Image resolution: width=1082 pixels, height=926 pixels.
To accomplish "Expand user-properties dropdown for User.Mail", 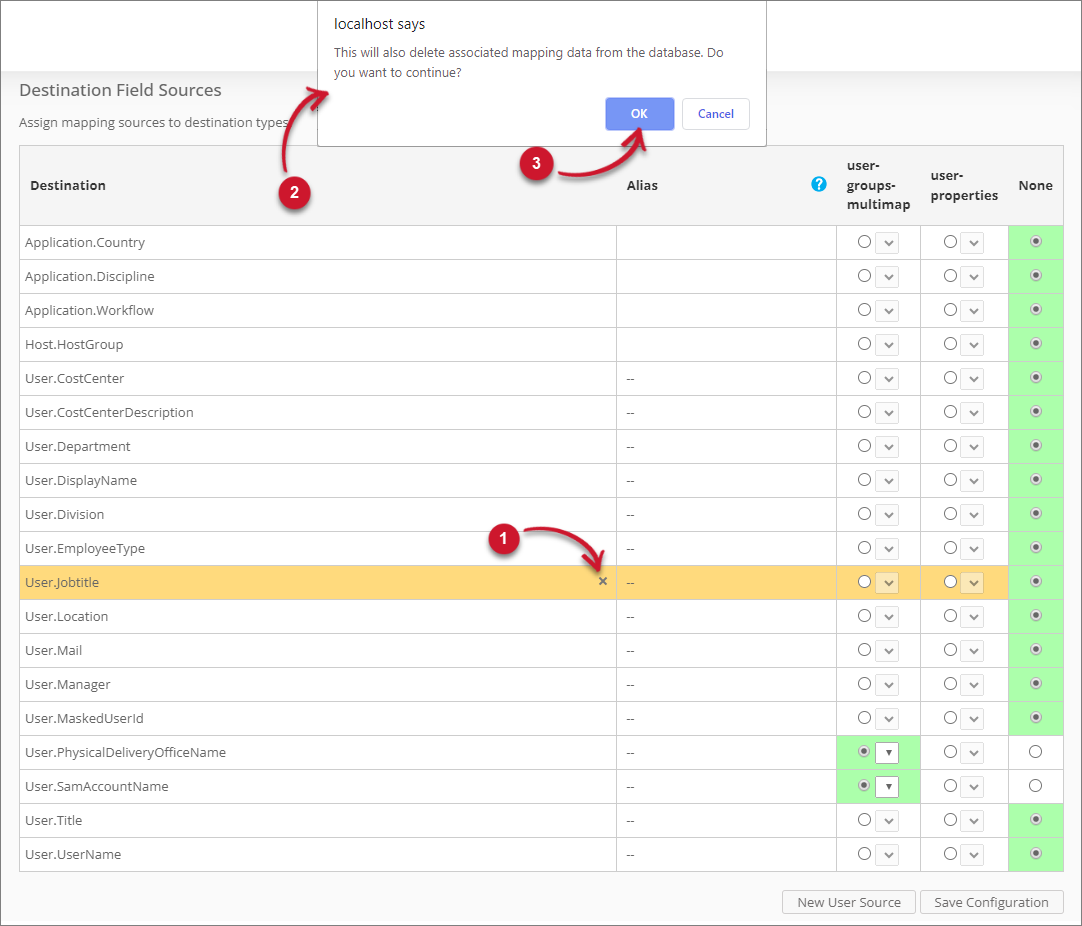I will pyautogui.click(x=972, y=651).
